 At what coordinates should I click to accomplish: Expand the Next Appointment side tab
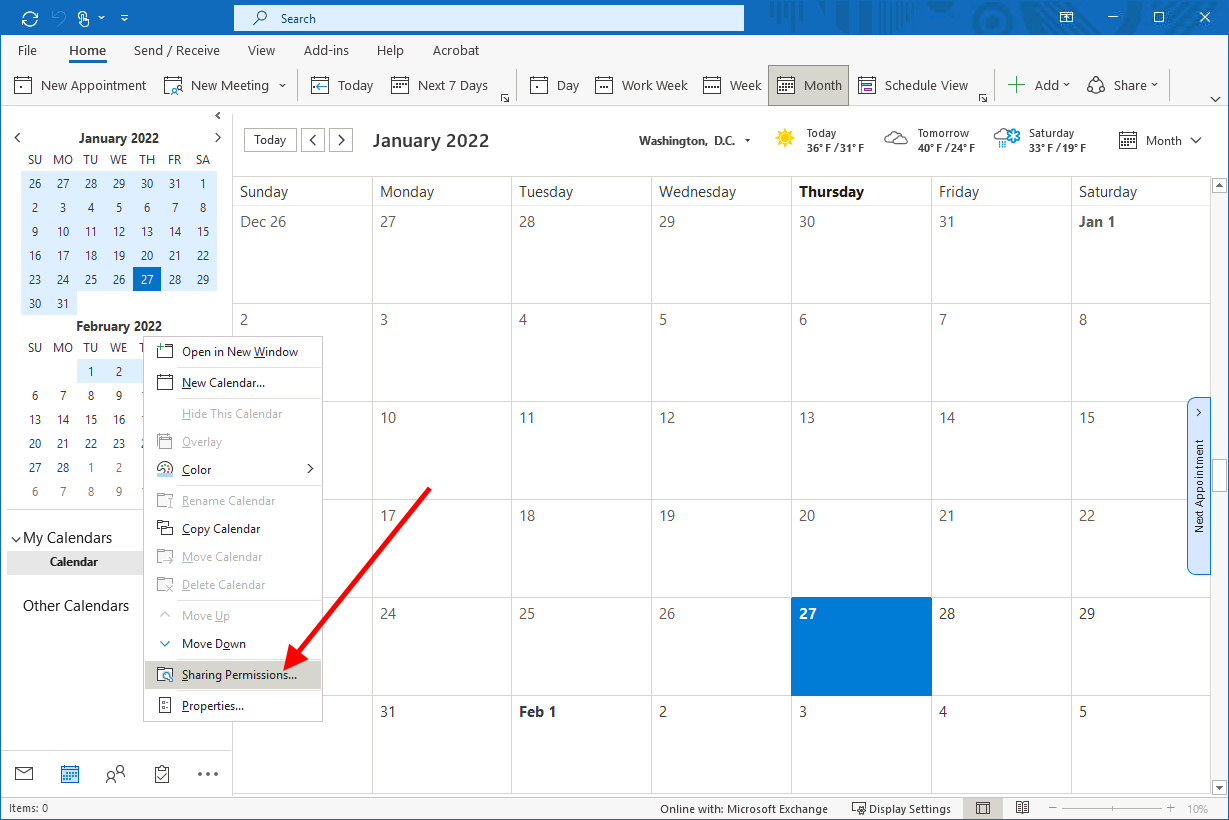click(1199, 486)
